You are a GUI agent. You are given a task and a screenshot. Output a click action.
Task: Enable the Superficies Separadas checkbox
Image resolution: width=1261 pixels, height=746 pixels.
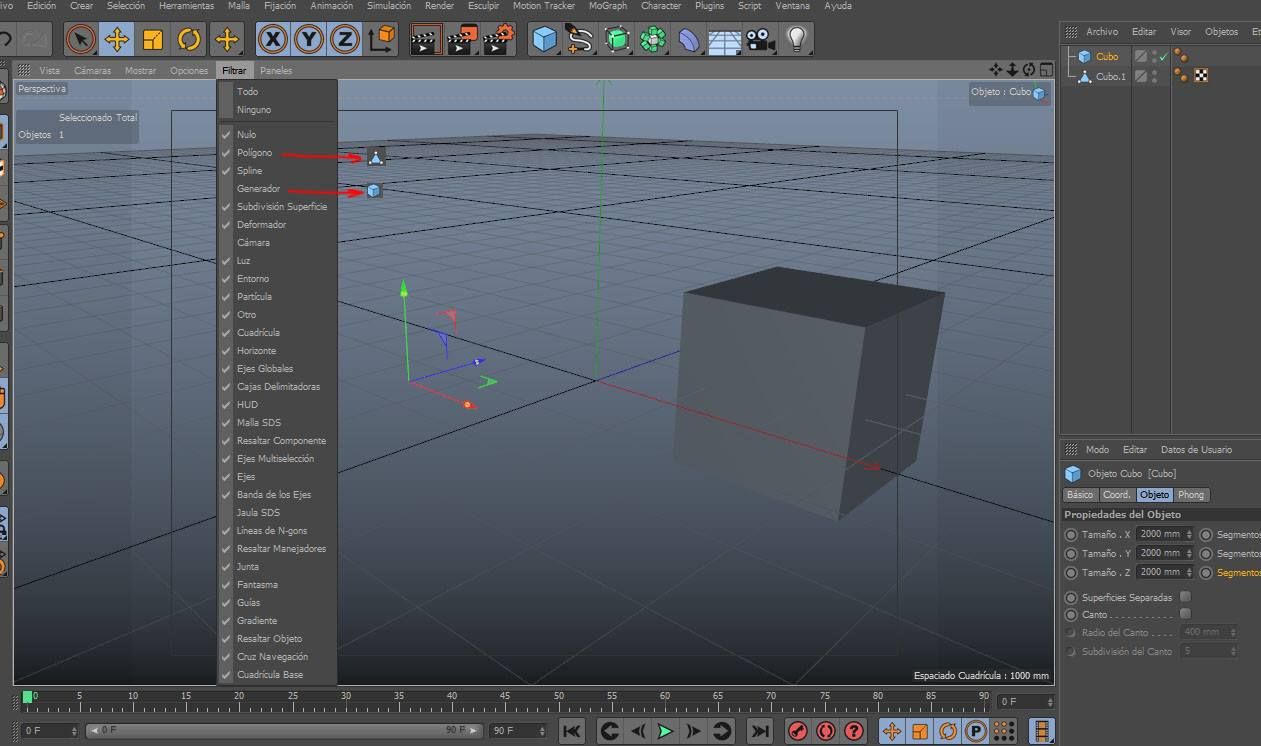(x=1185, y=597)
